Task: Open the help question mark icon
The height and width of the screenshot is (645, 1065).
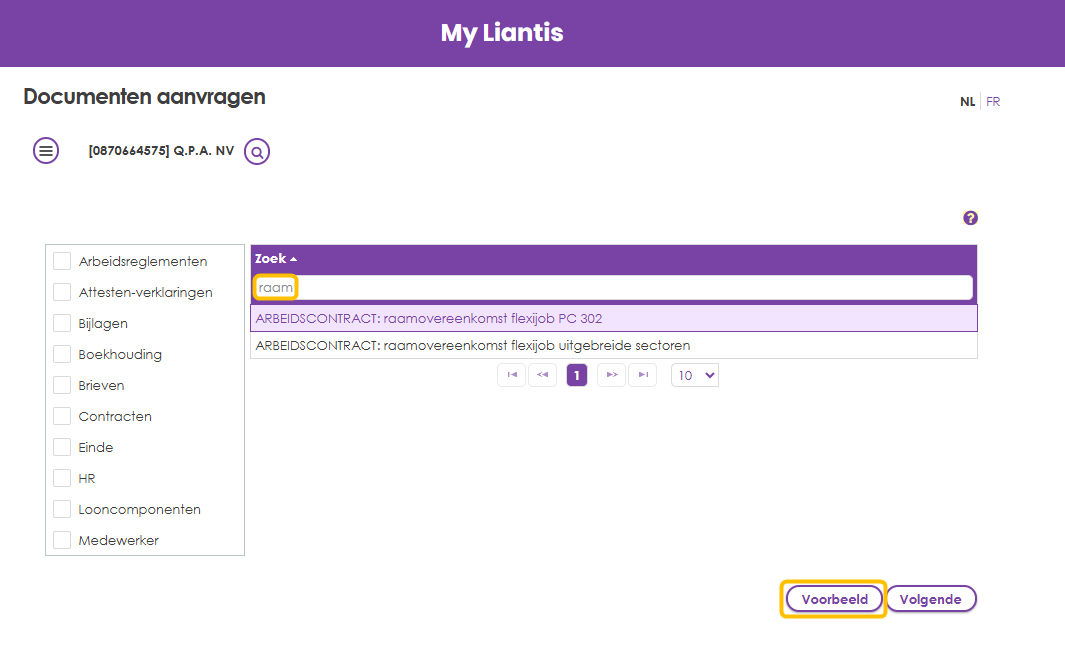Action: point(971,218)
